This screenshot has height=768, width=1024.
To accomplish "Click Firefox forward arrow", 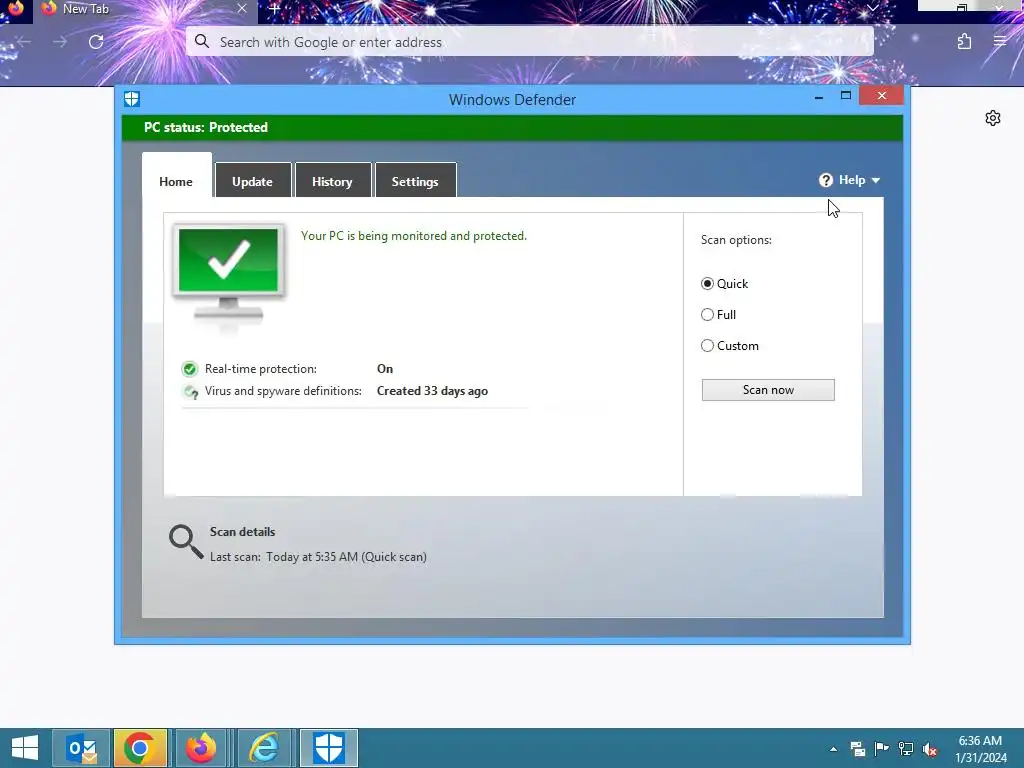I will (x=60, y=42).
